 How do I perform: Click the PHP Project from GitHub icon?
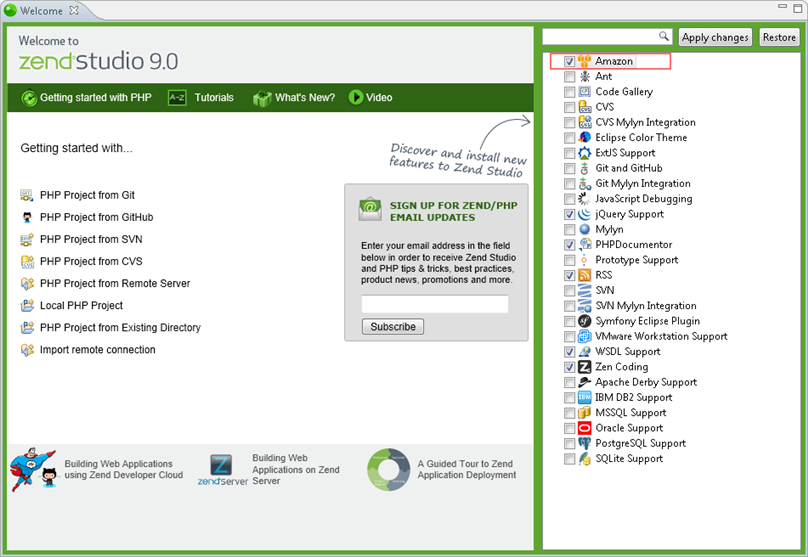tap(27, 217)
